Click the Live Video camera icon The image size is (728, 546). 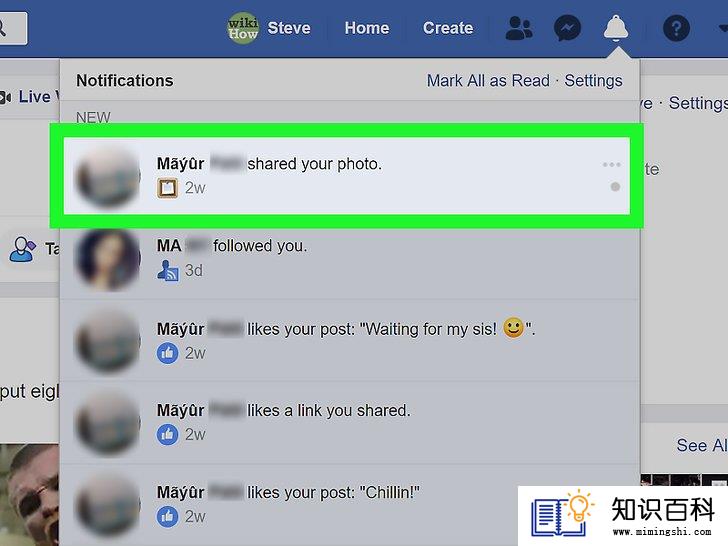[6, 97]
